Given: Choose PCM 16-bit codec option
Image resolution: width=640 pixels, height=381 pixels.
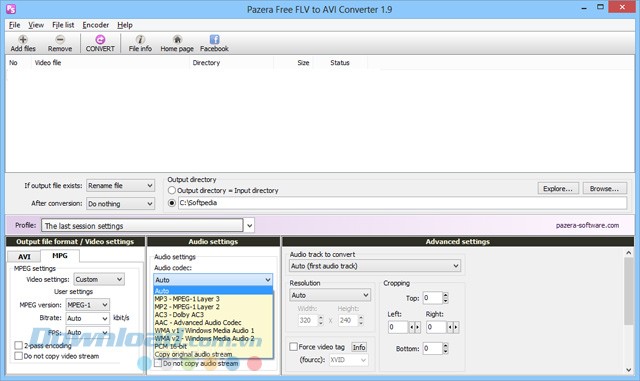Looking at the screenshot, I should click(x=213, y=346).
